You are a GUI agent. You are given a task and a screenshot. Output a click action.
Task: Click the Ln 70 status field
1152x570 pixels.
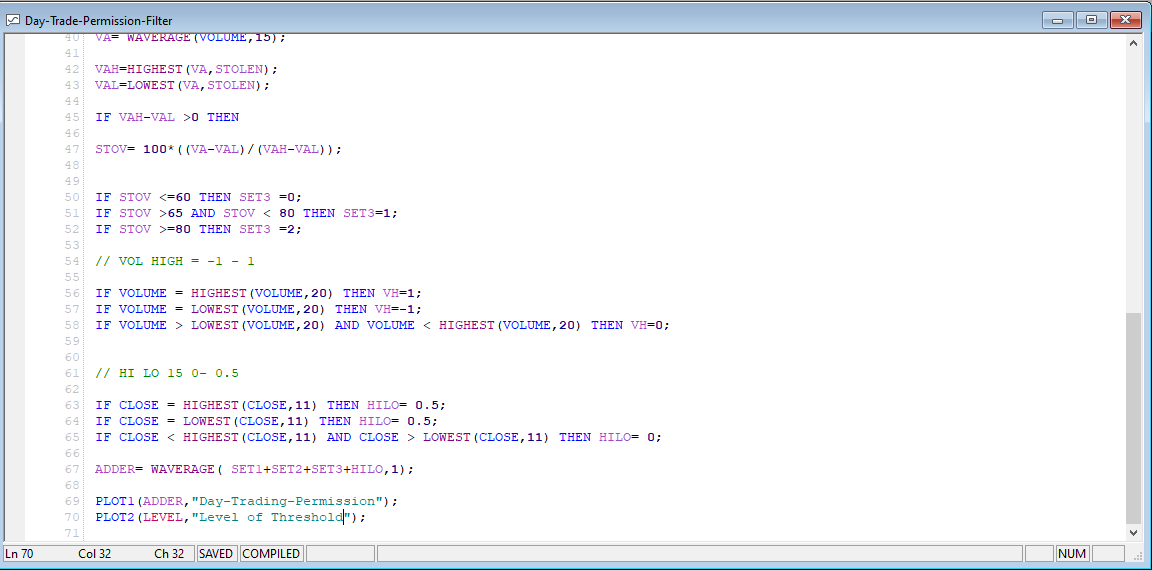coord(20,553)
